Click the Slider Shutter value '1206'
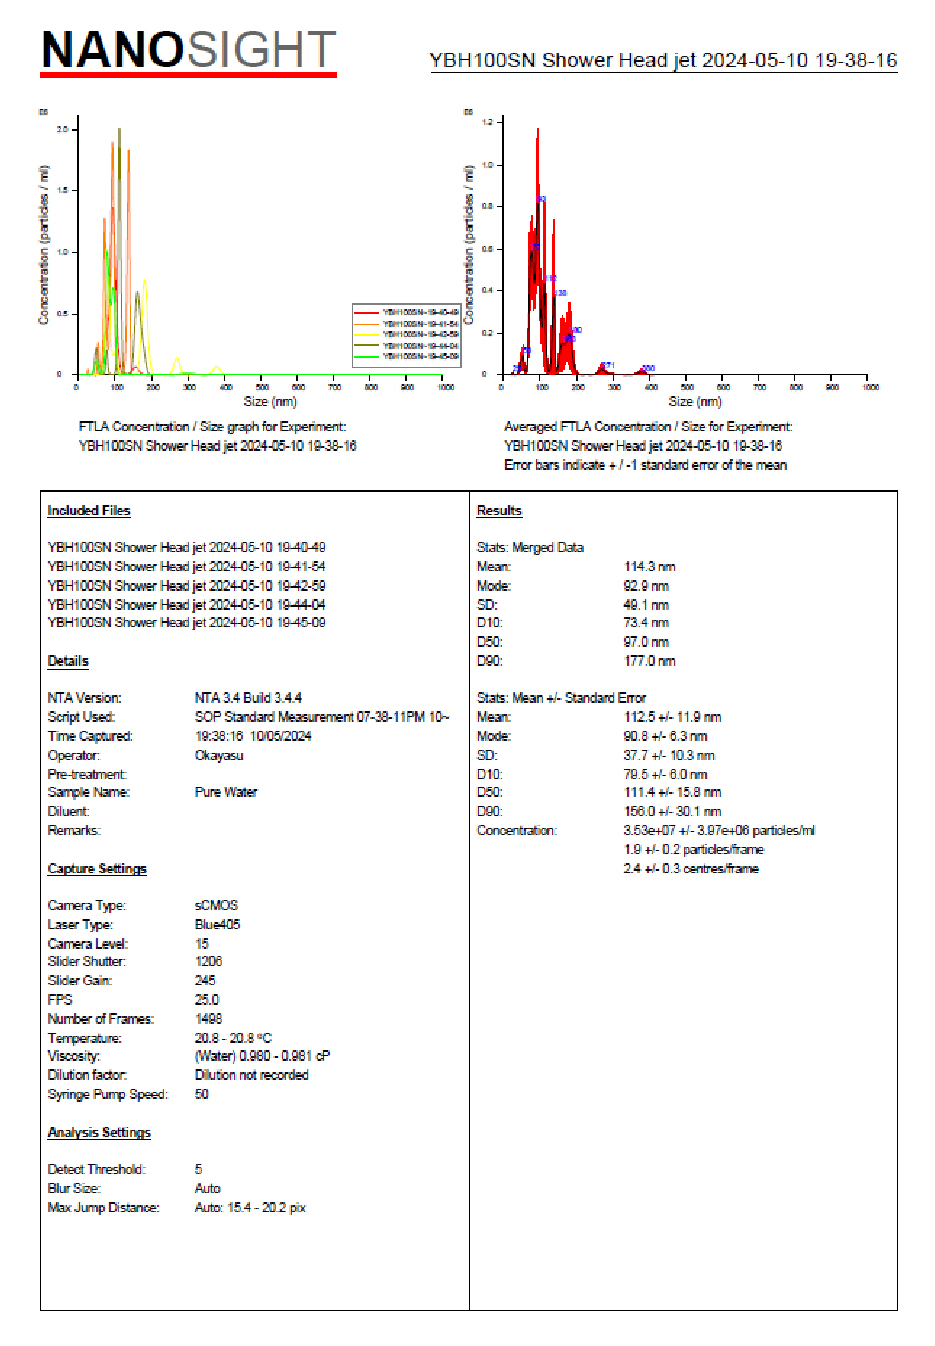 point(208,962)
